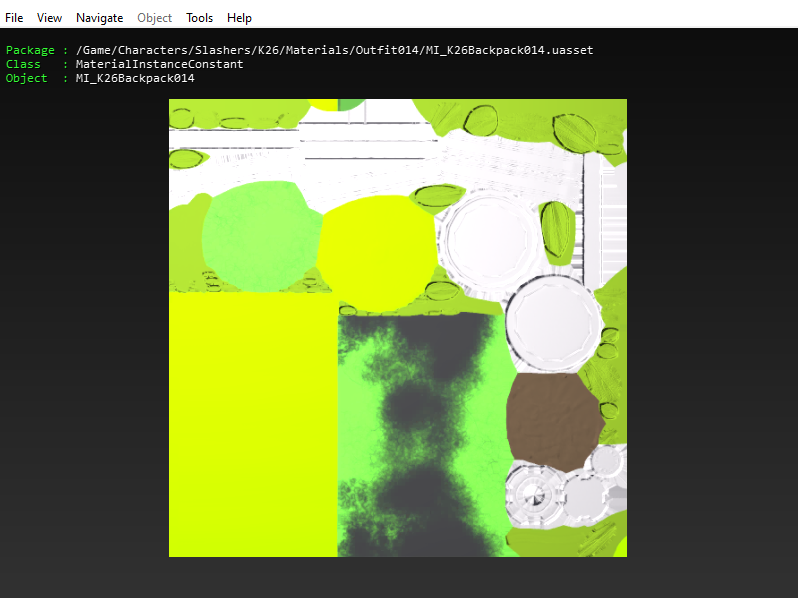The width and height of the screenshot is (798, 598).
Task: Open the File menu
Action: 14,18
